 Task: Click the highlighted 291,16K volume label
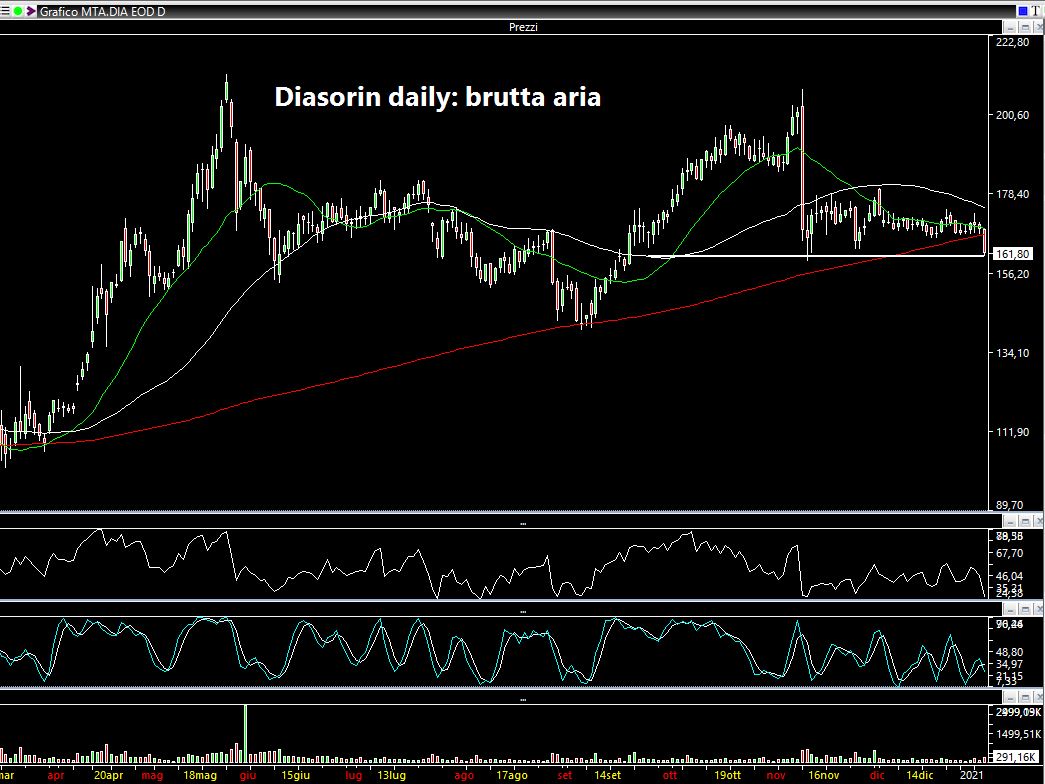click(1016, 757)
